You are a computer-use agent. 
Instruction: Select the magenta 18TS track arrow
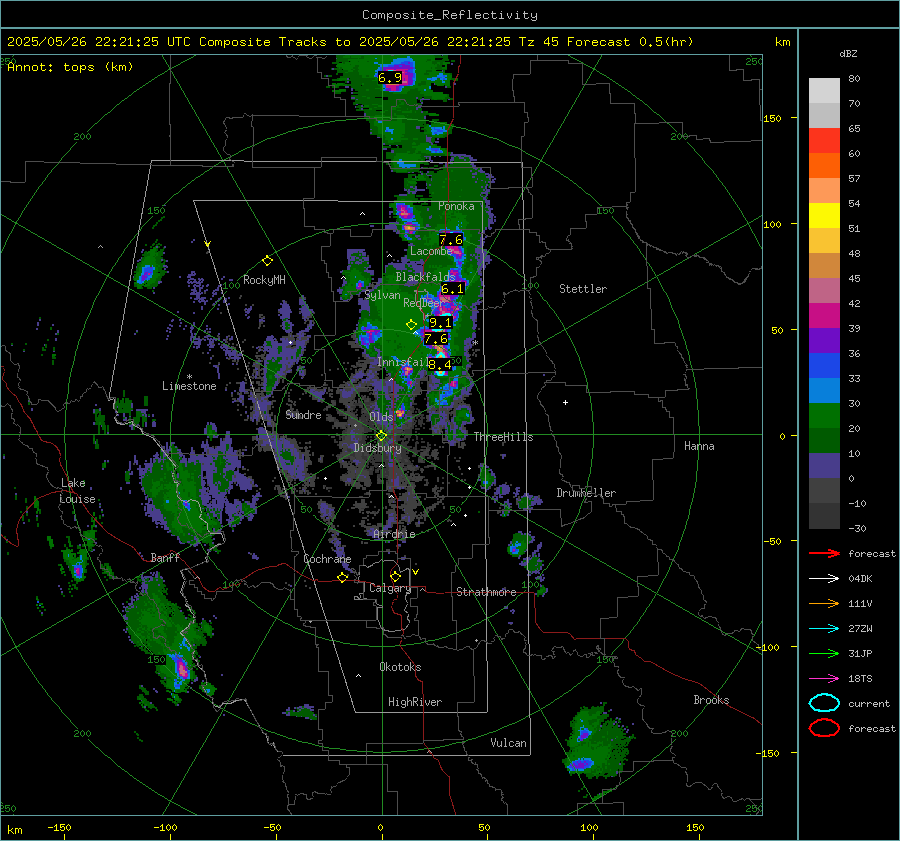(824, 678)
